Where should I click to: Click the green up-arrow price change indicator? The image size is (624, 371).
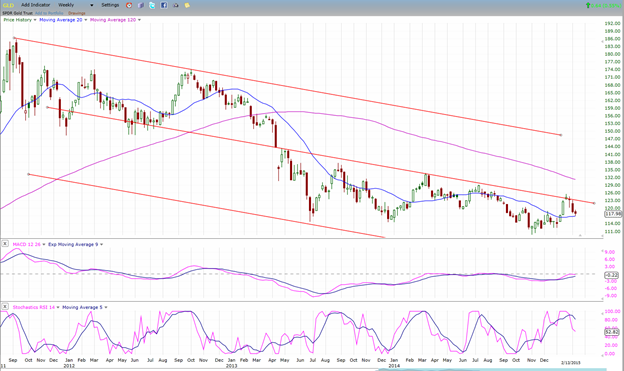point(588,5)
